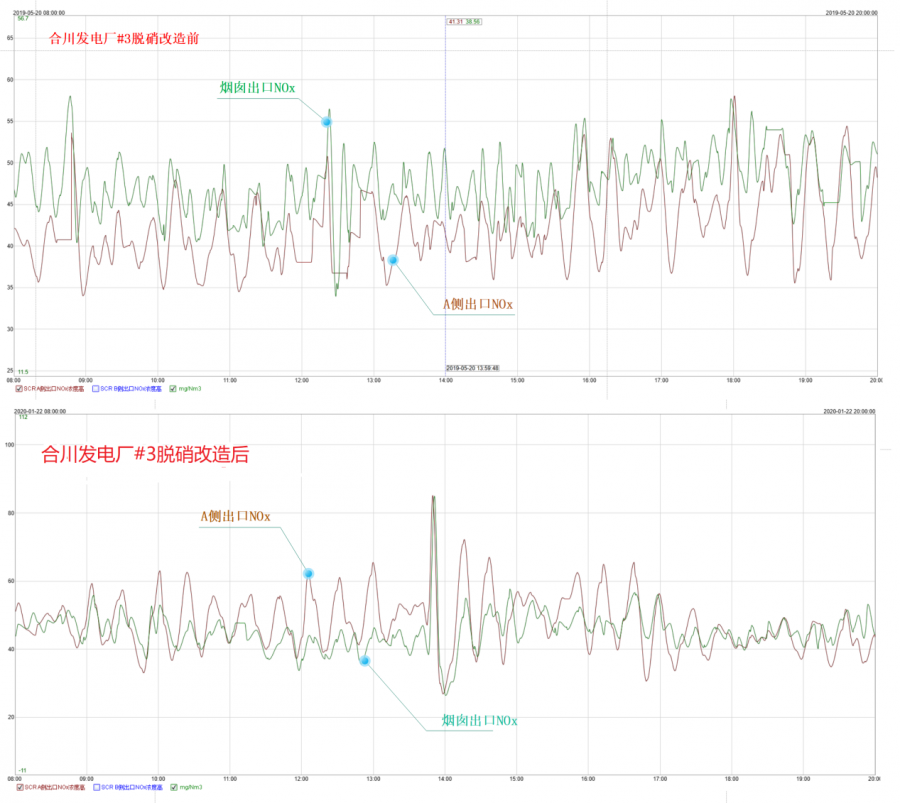Click 17:00 on the 2020-01-22 chart time axis
The width and height of the screenshot is (900, 803).
[660, 779]
